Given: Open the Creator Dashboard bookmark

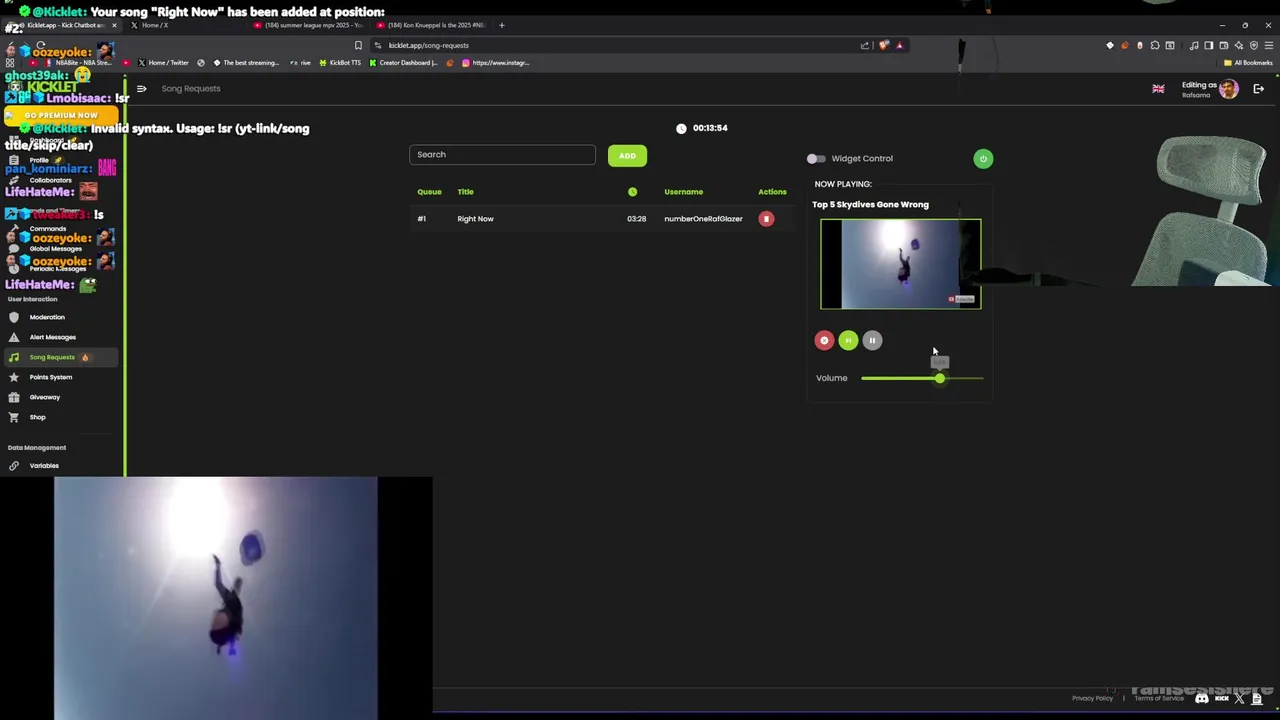Looking at the screenshot, I should [x=403, y=63].
